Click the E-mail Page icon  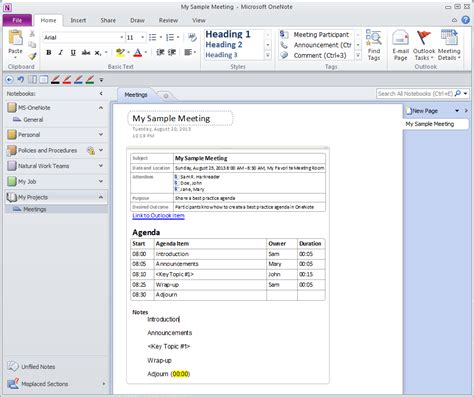[400, 45]
